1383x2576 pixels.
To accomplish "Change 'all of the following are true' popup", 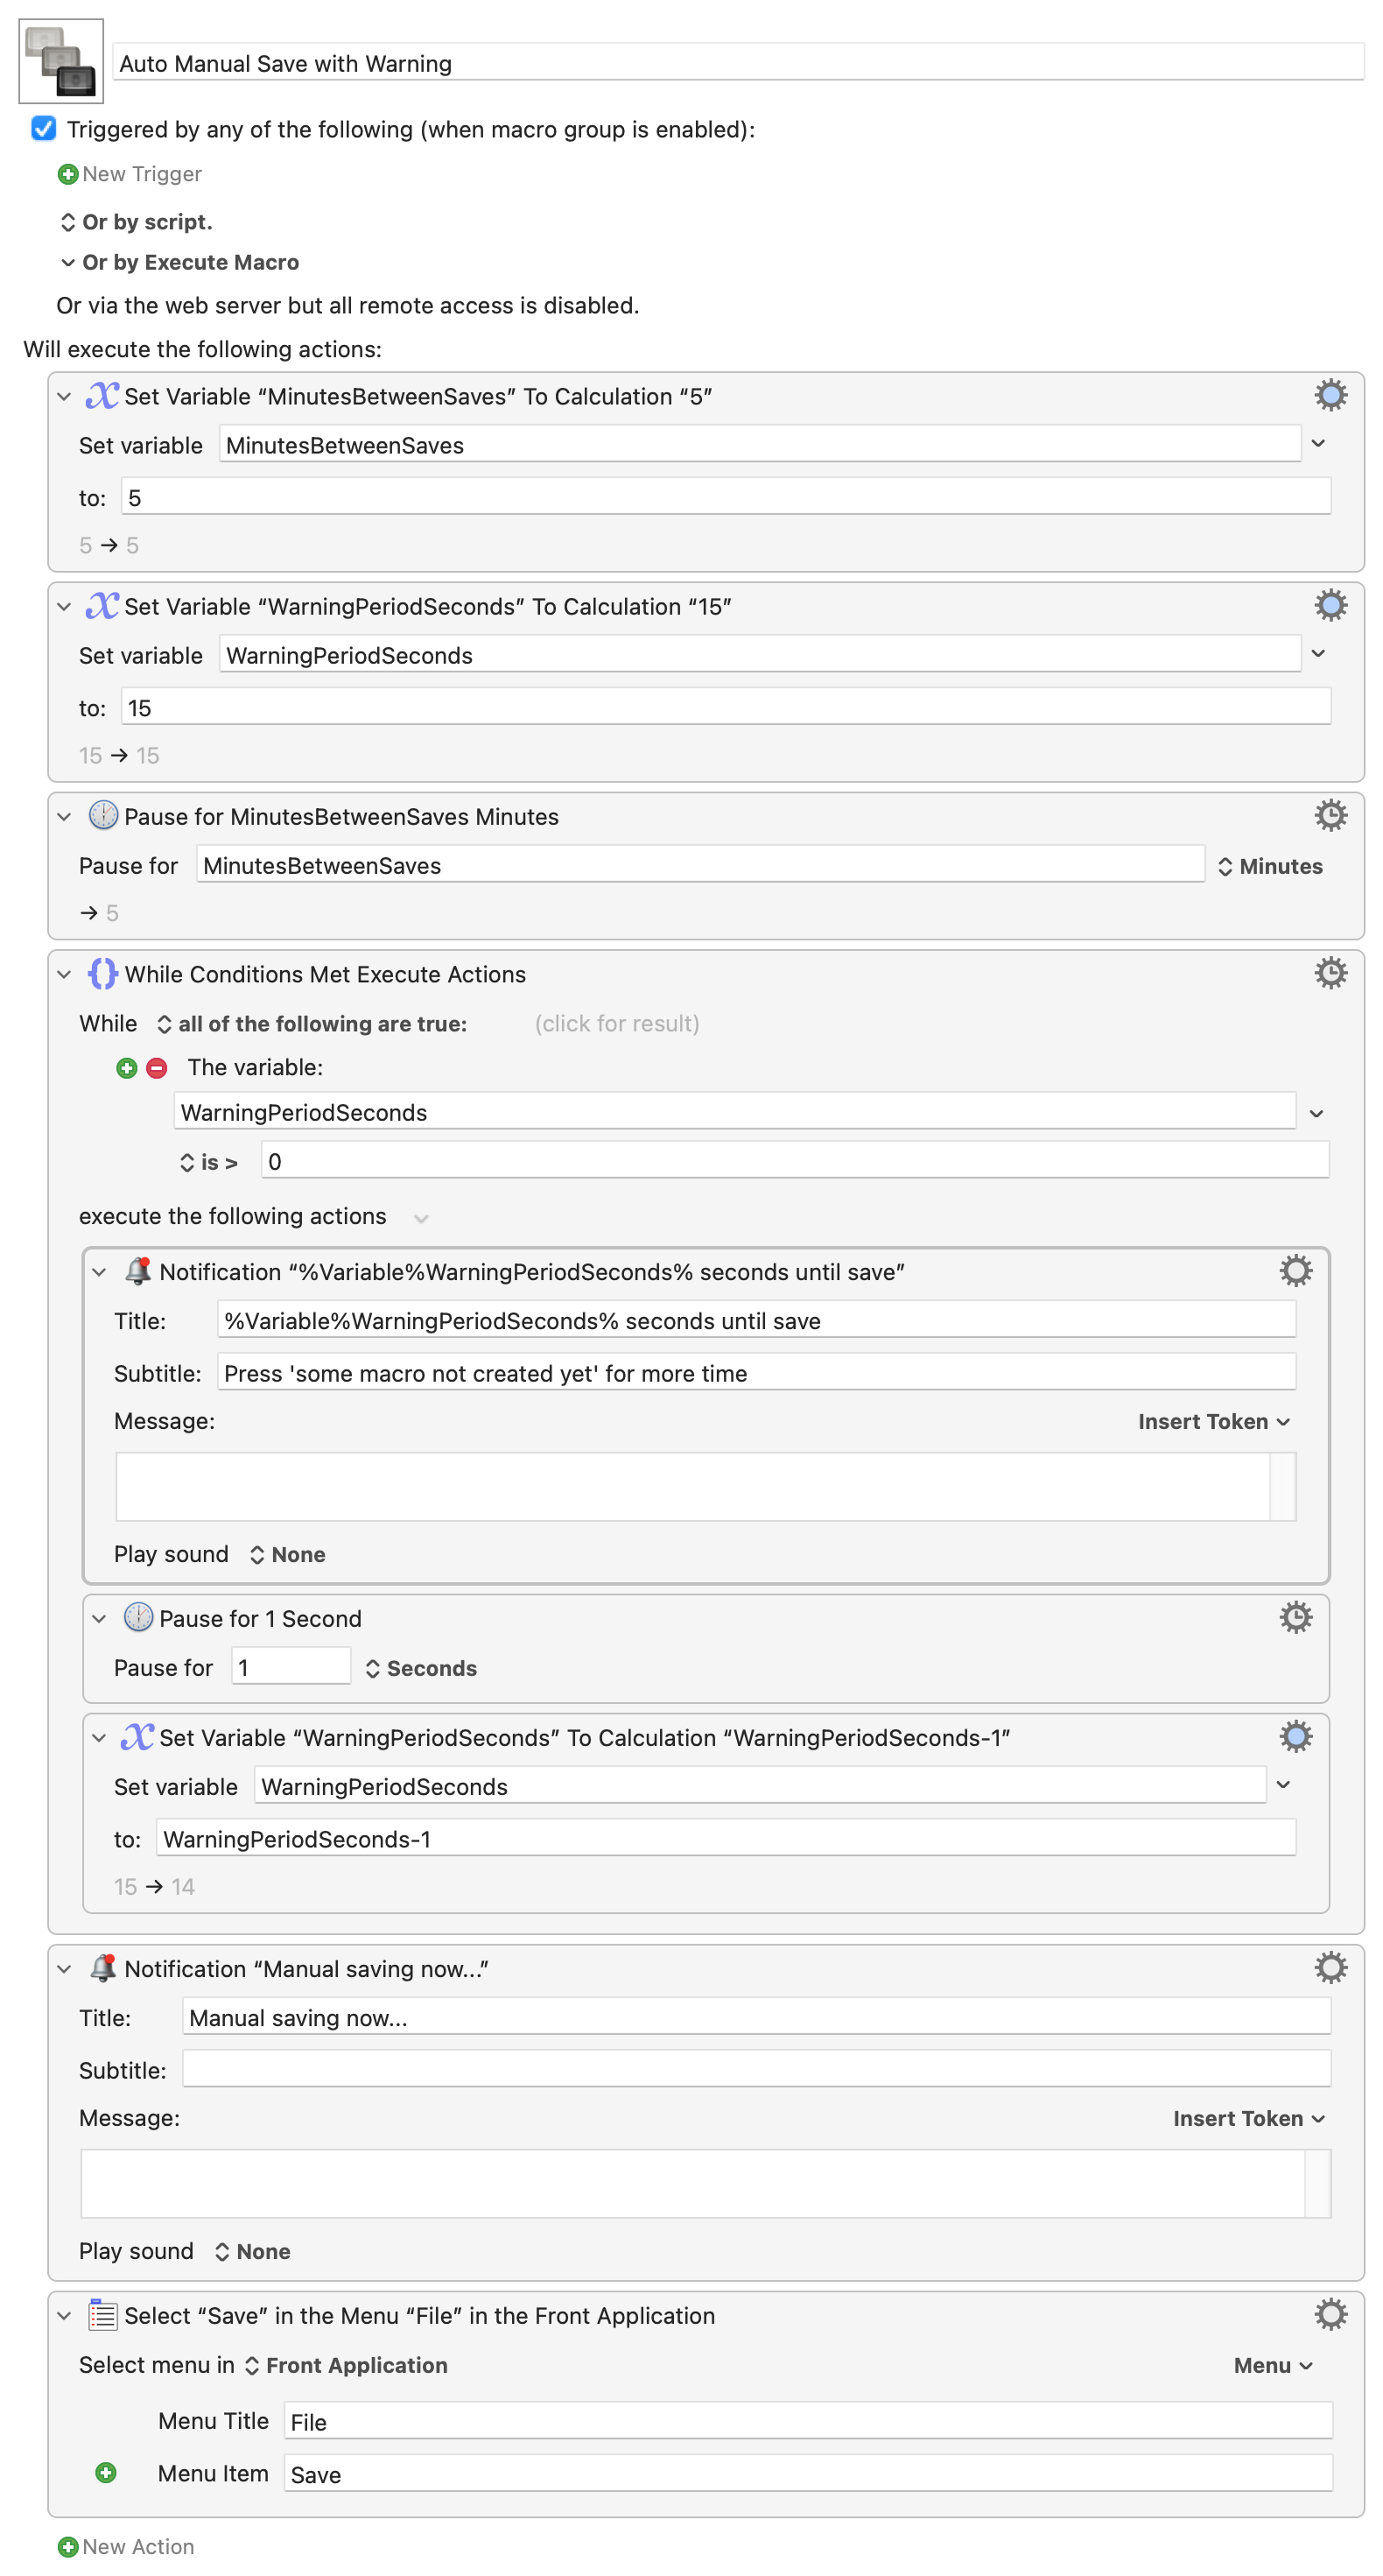I will [x=312, y=1023].
